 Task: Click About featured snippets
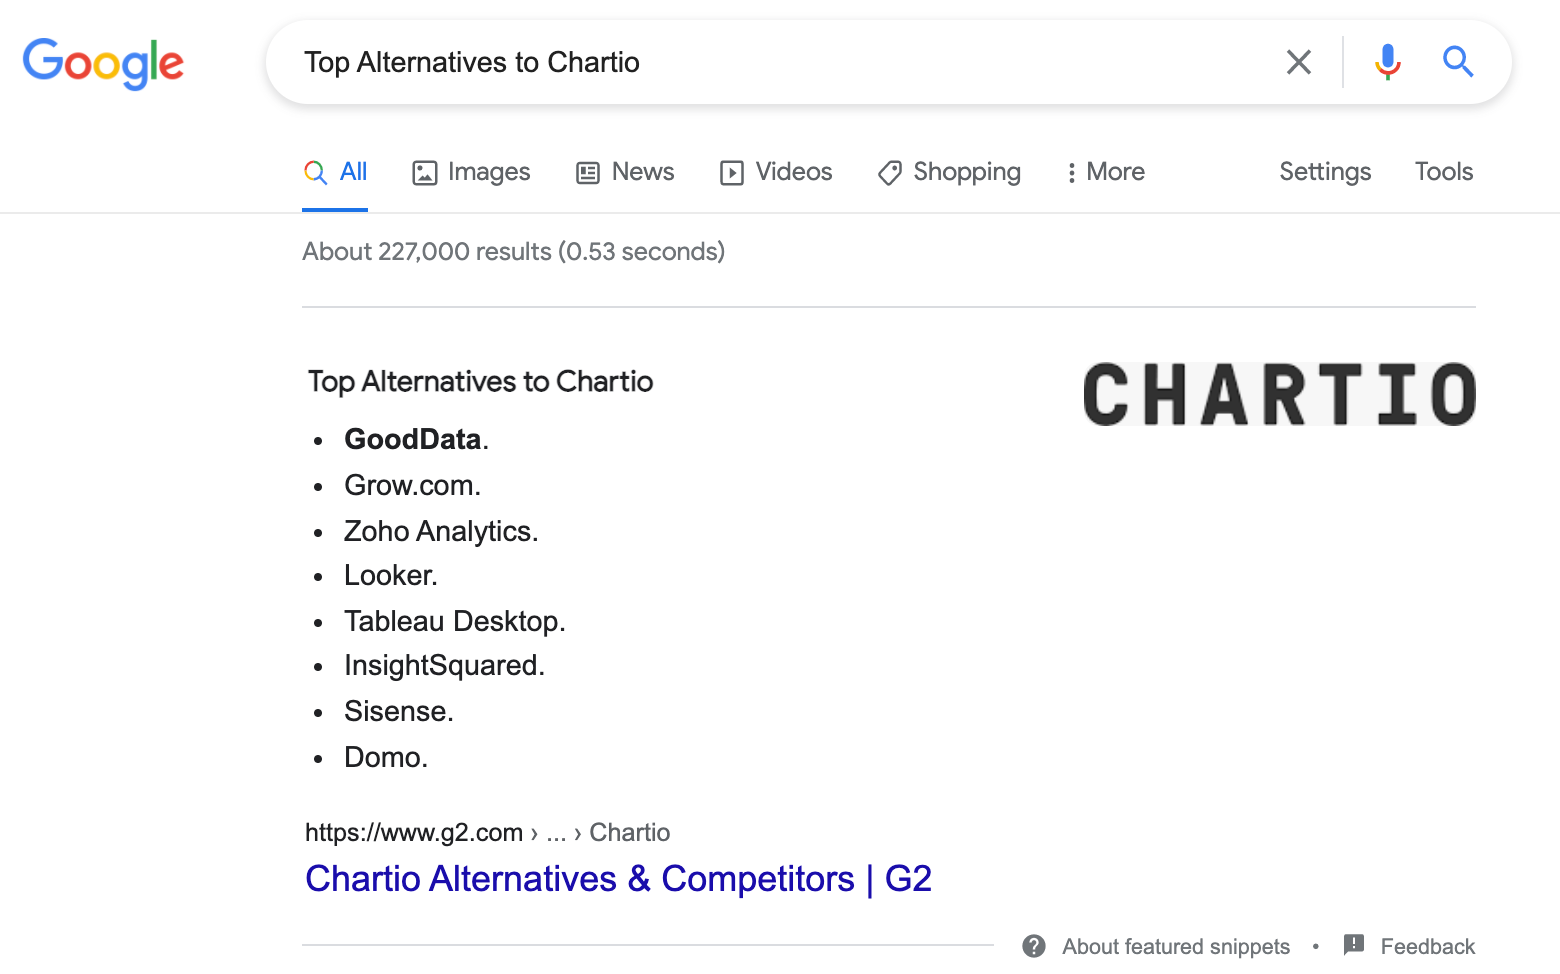(x=1175, y=945)
